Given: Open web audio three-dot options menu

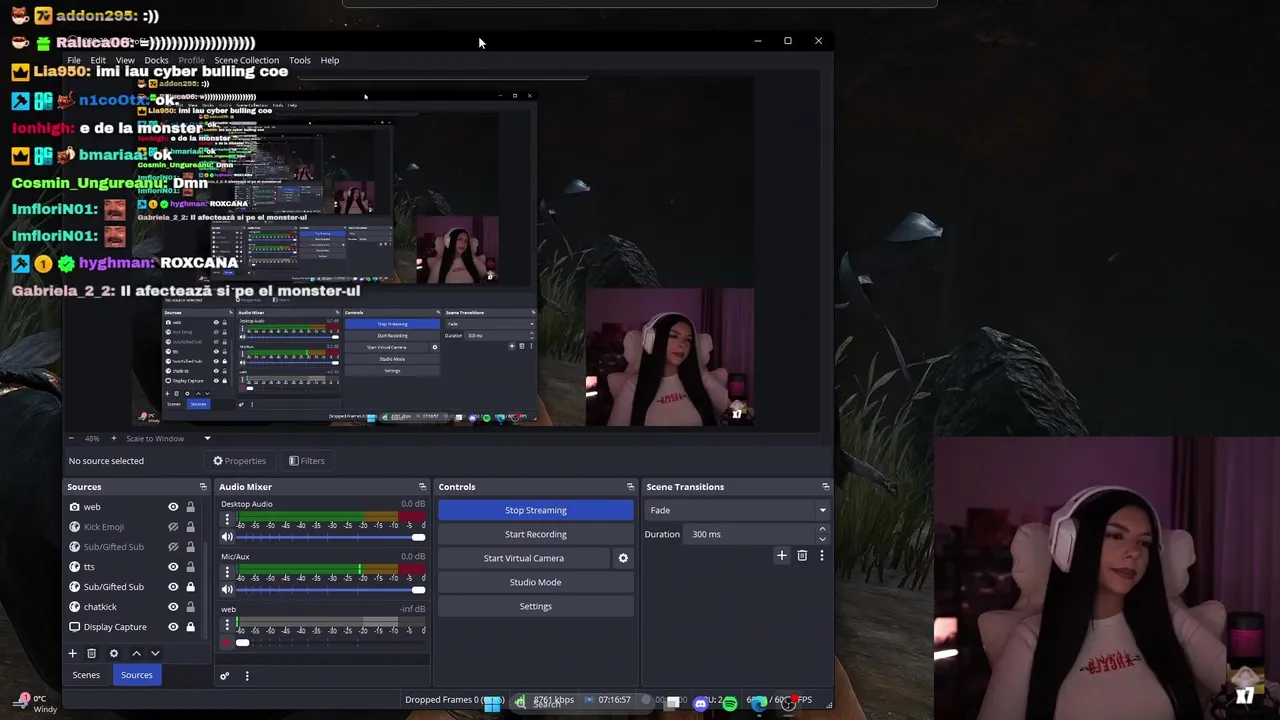Looking at the screenshot, I should pyautogui.click(x=227, y=626).
